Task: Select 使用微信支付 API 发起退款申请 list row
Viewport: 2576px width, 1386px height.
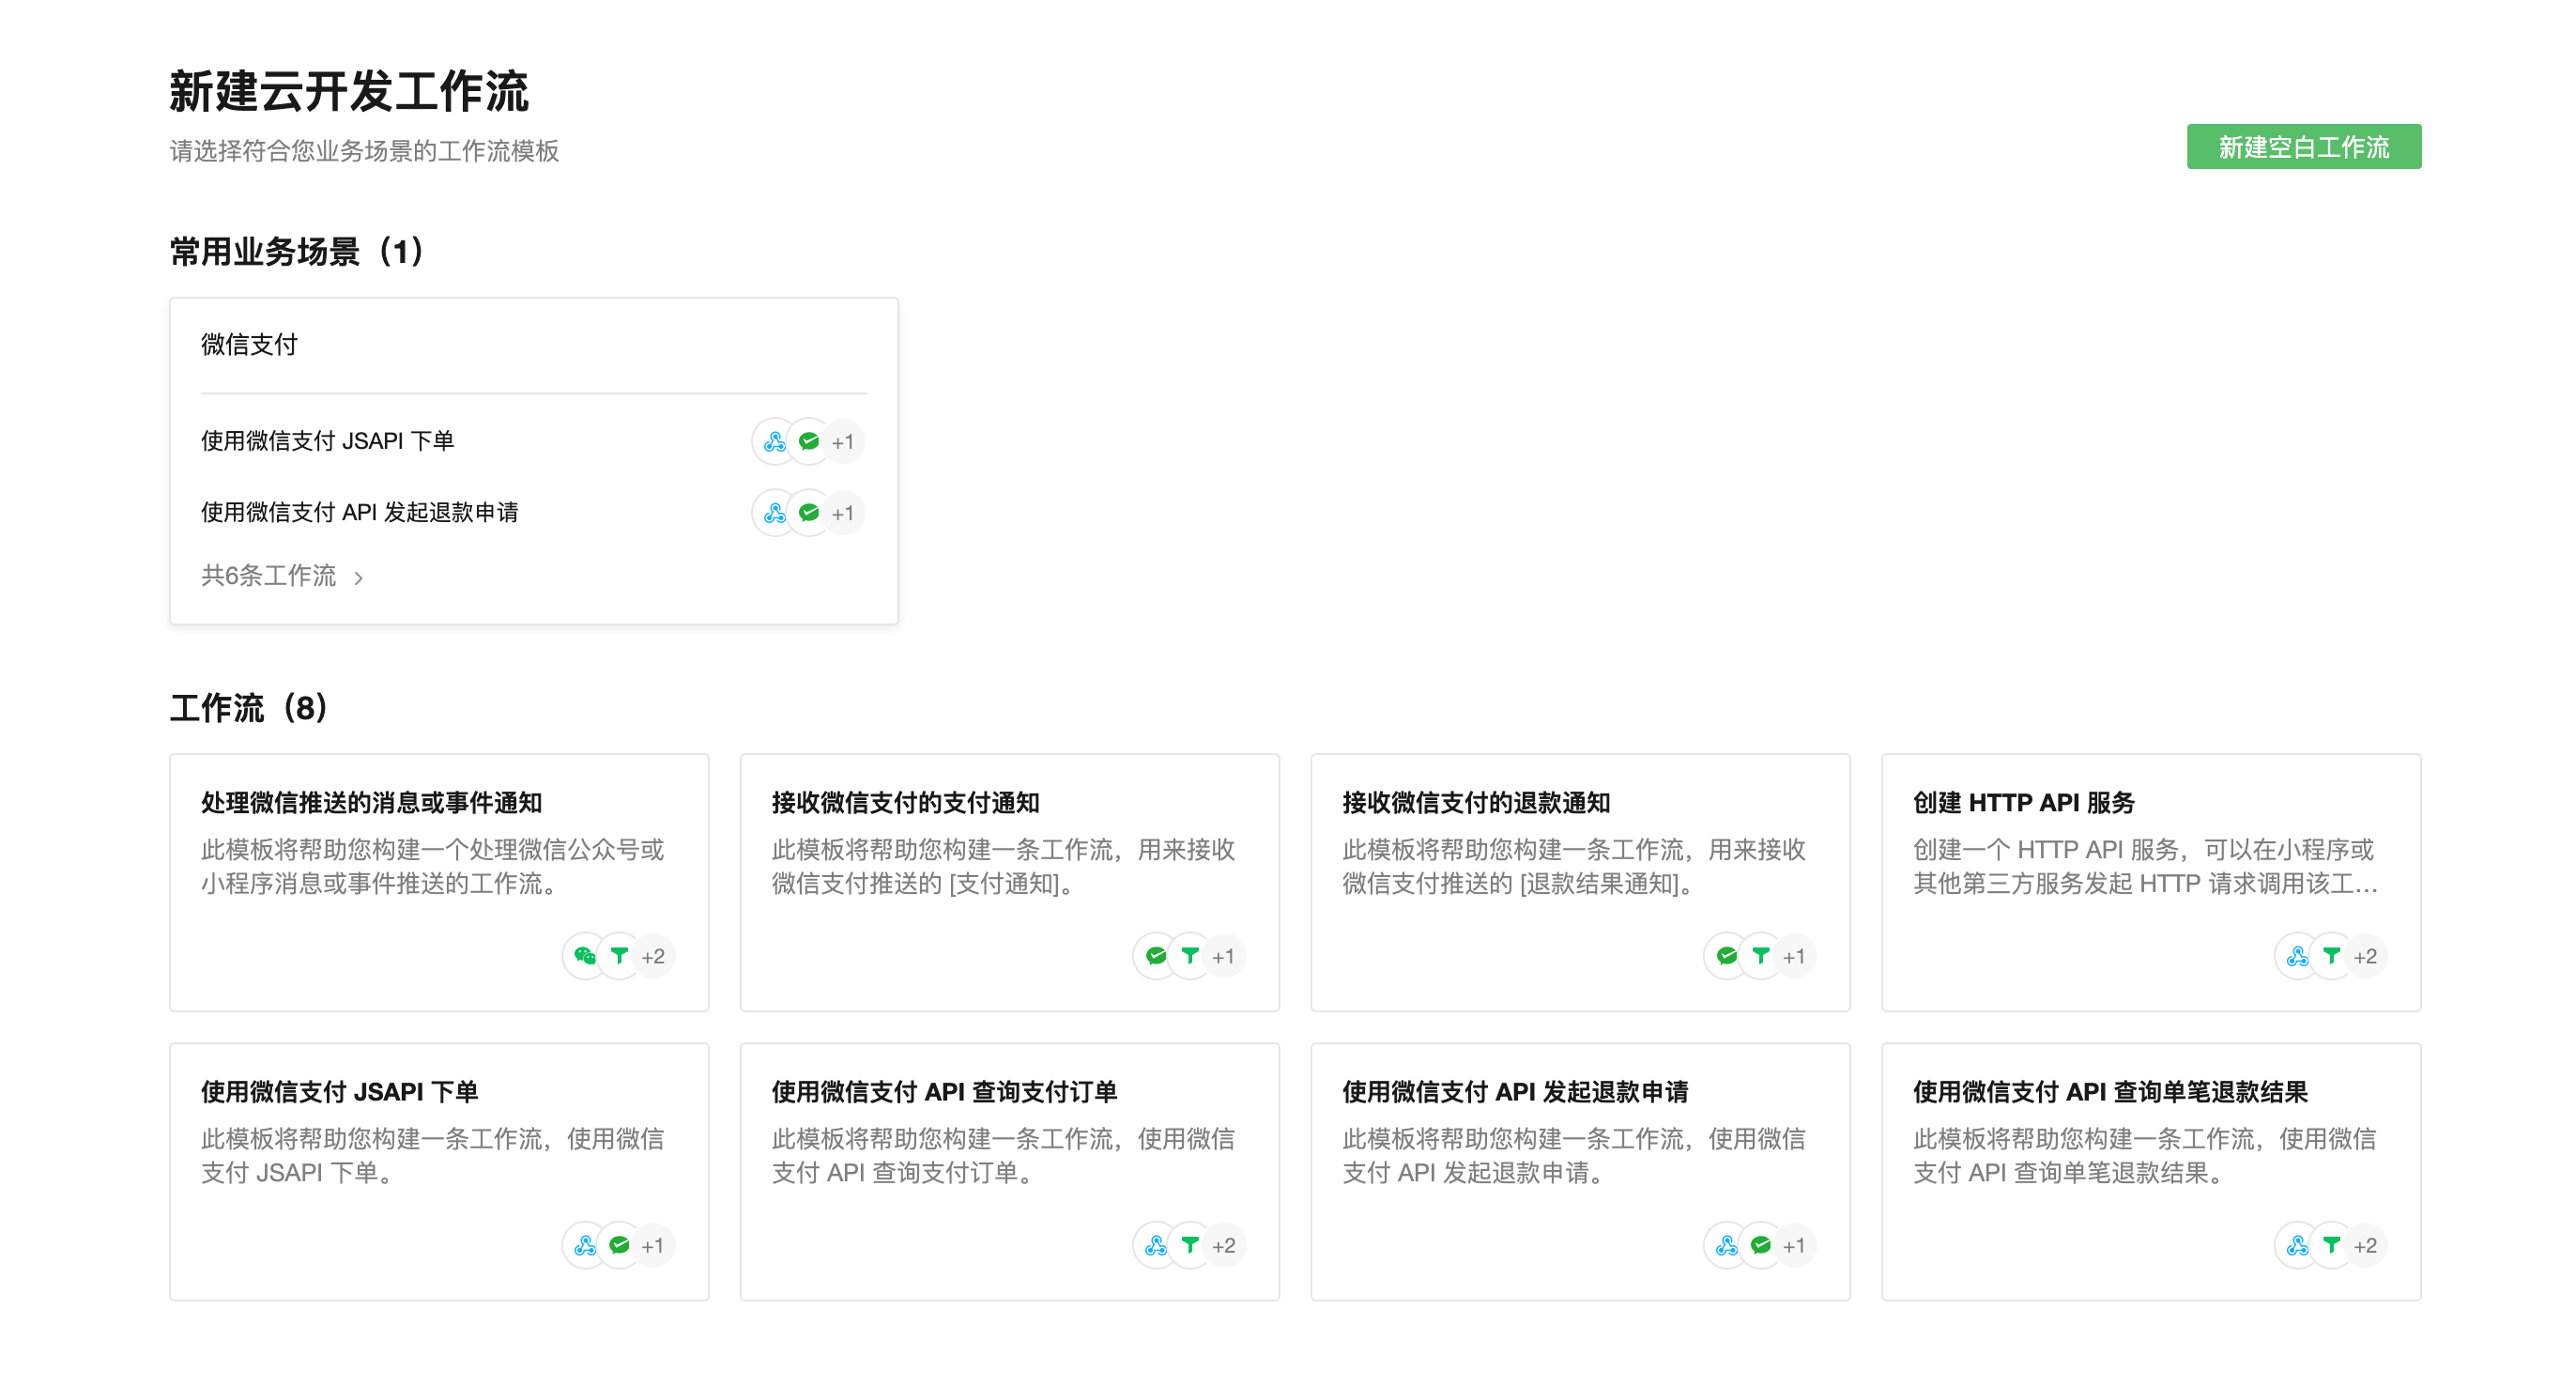Action: click(360, 513)
